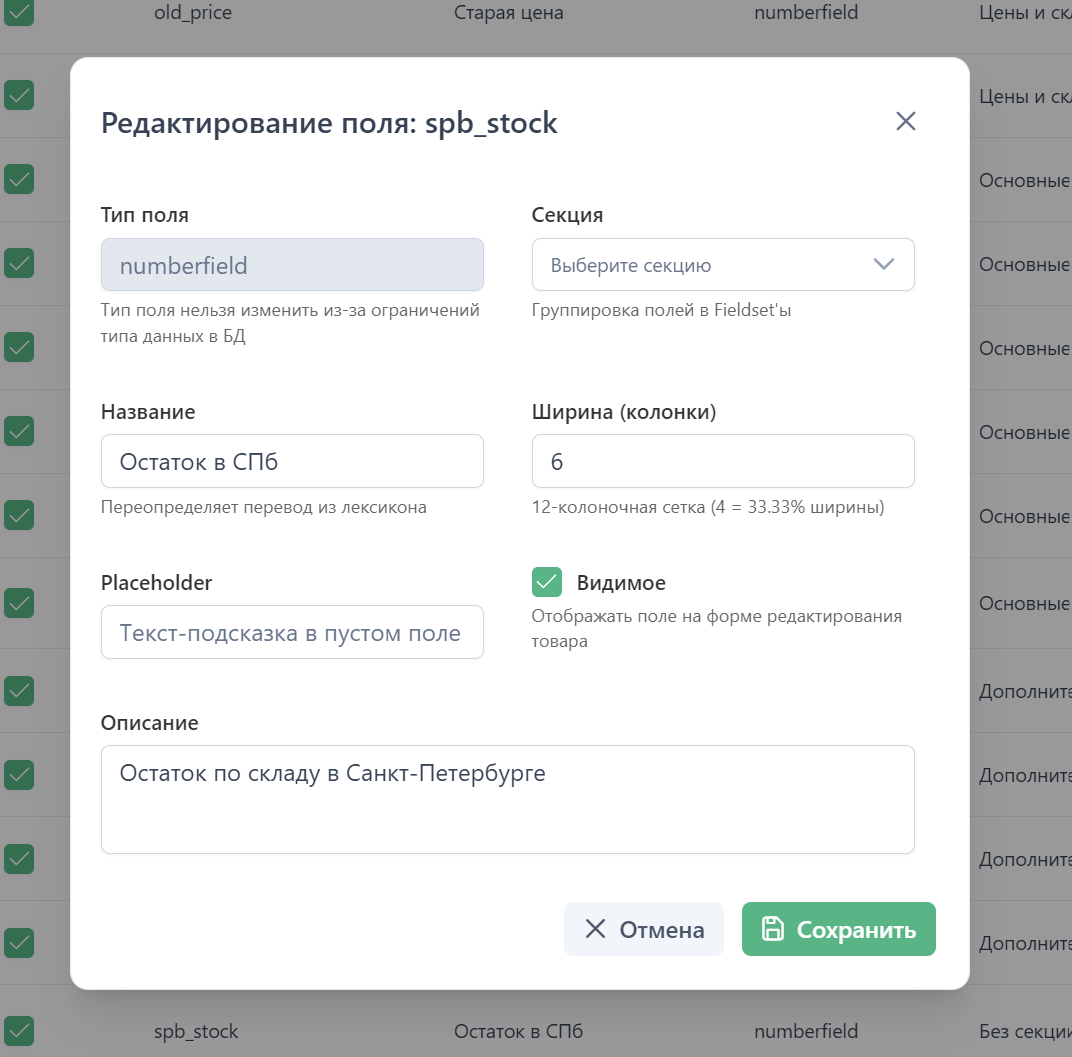The height and width of the screenshot is (1057, 1072).
Task: Focus the Название field with 'Остаток в СПб'
Action: 292,461
